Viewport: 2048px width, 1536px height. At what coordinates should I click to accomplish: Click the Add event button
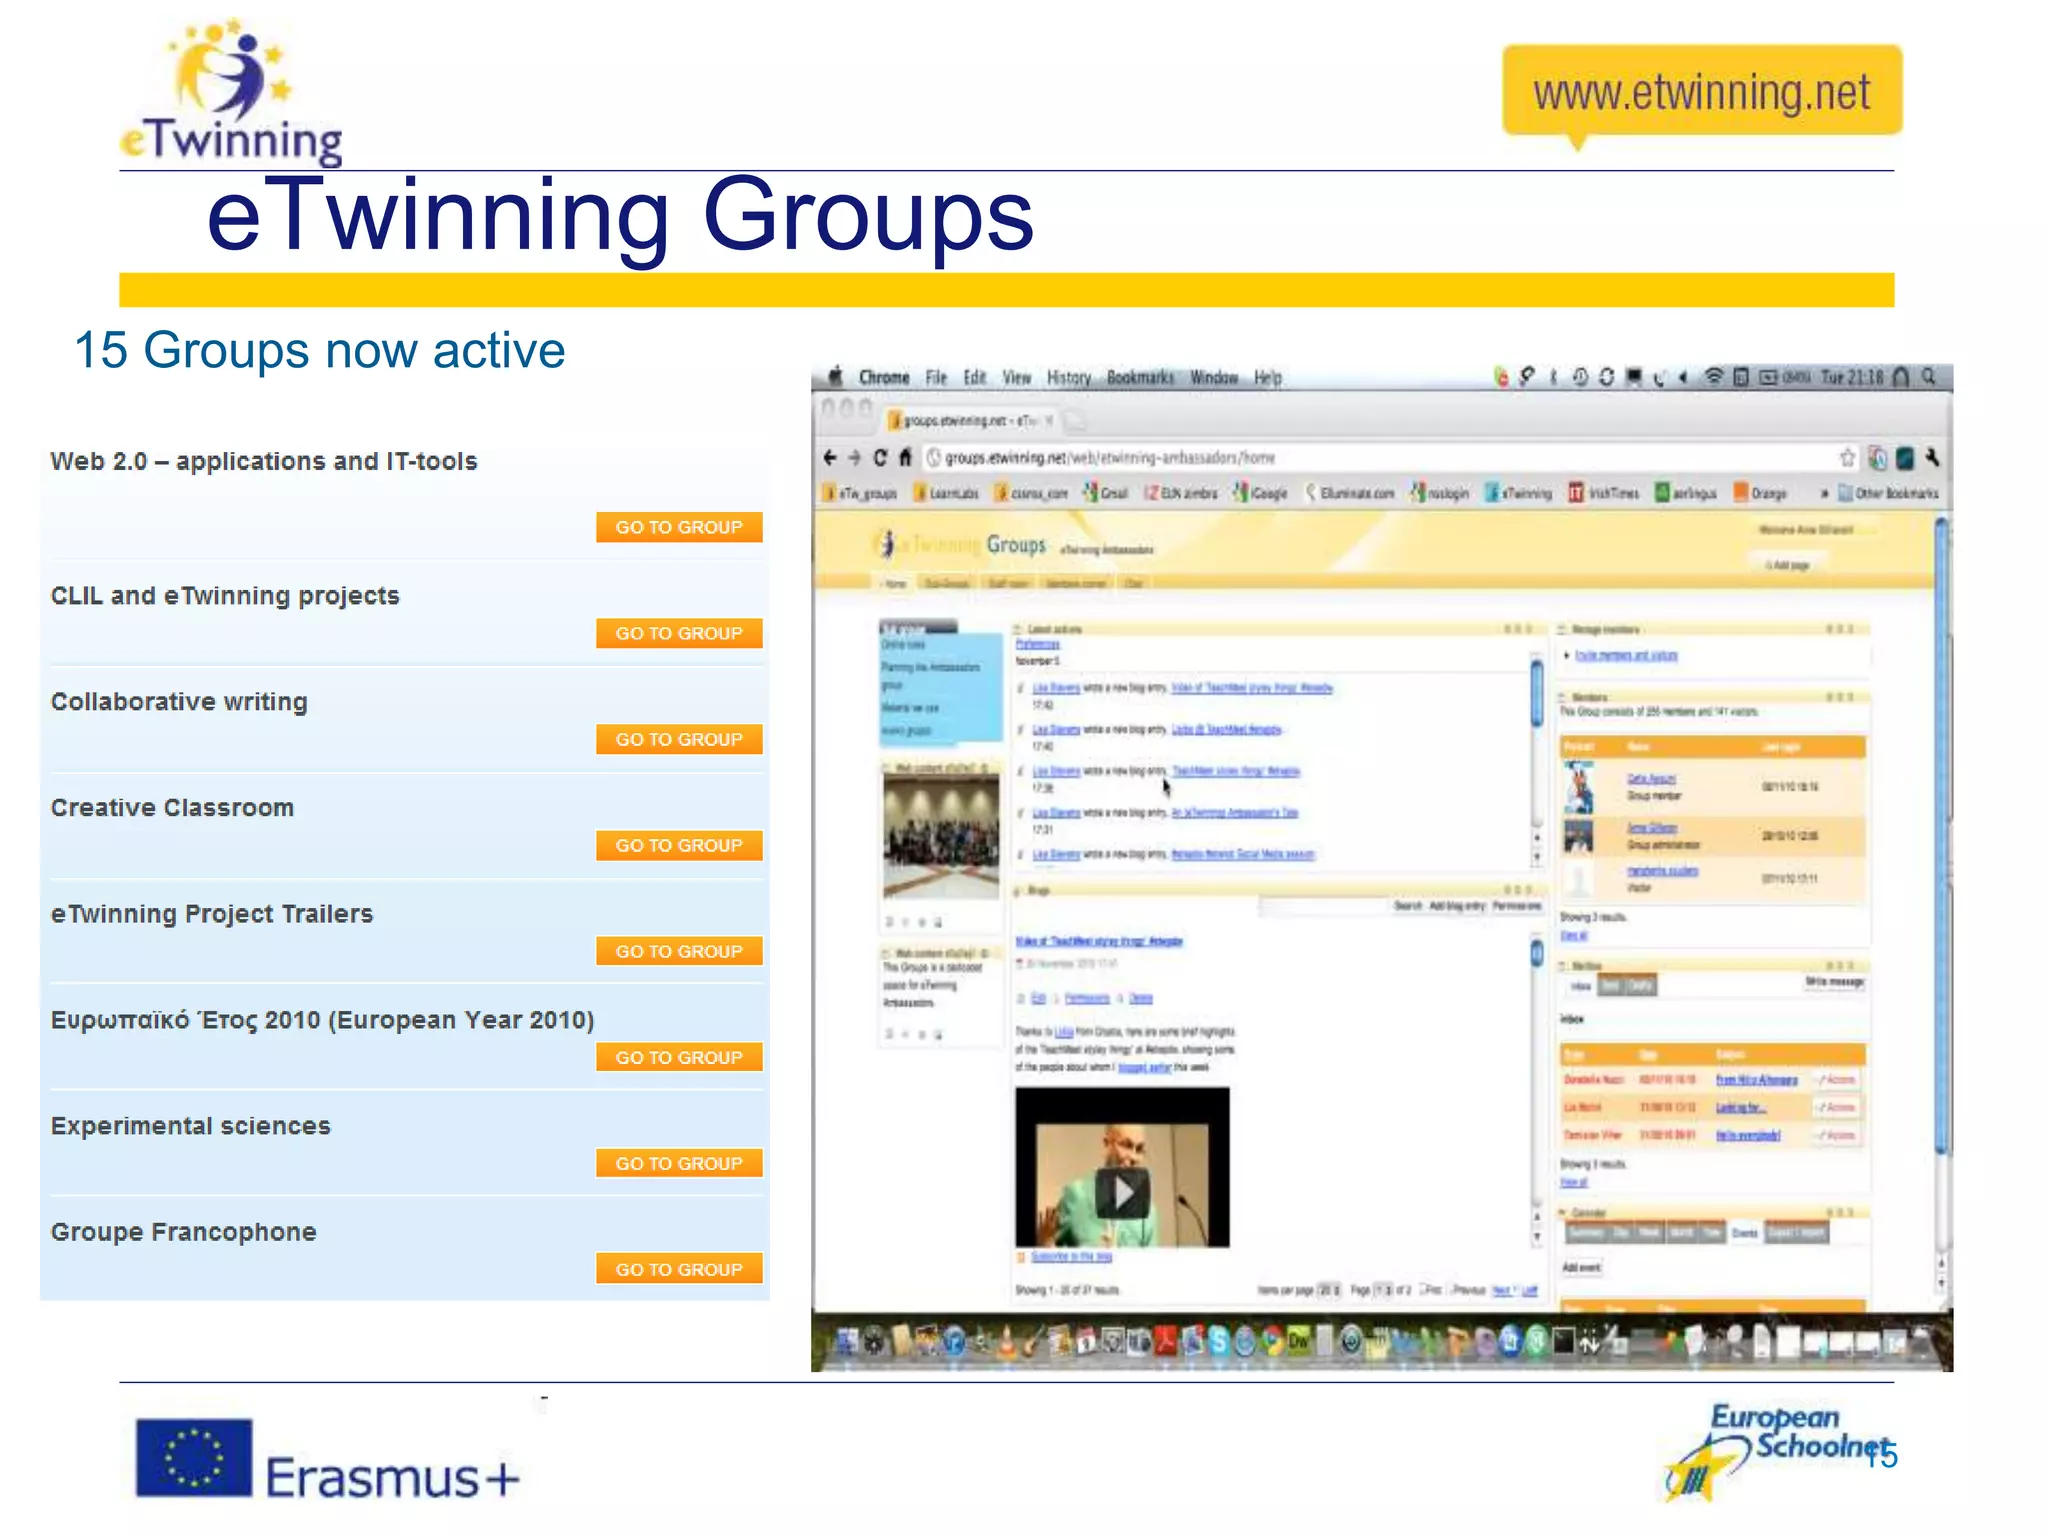1581,1268
